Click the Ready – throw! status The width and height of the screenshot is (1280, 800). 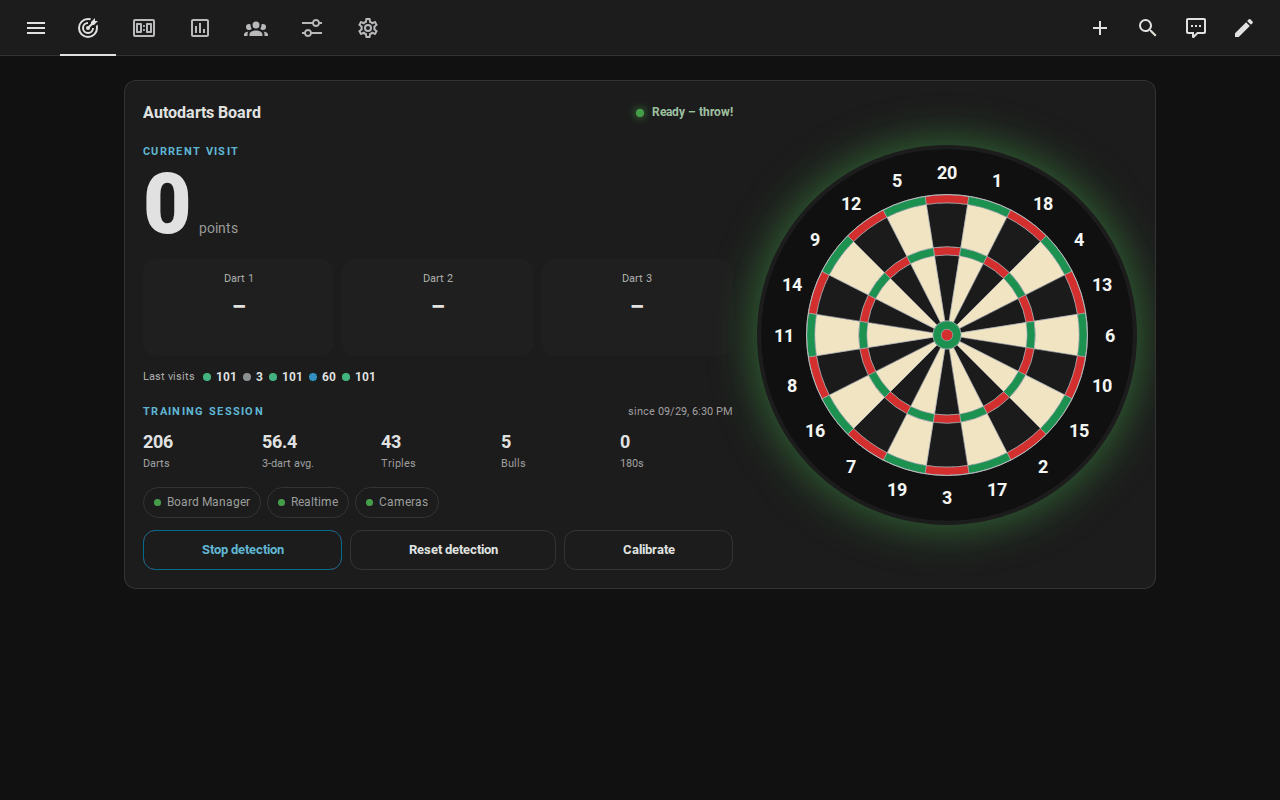[x=684, y=112]
